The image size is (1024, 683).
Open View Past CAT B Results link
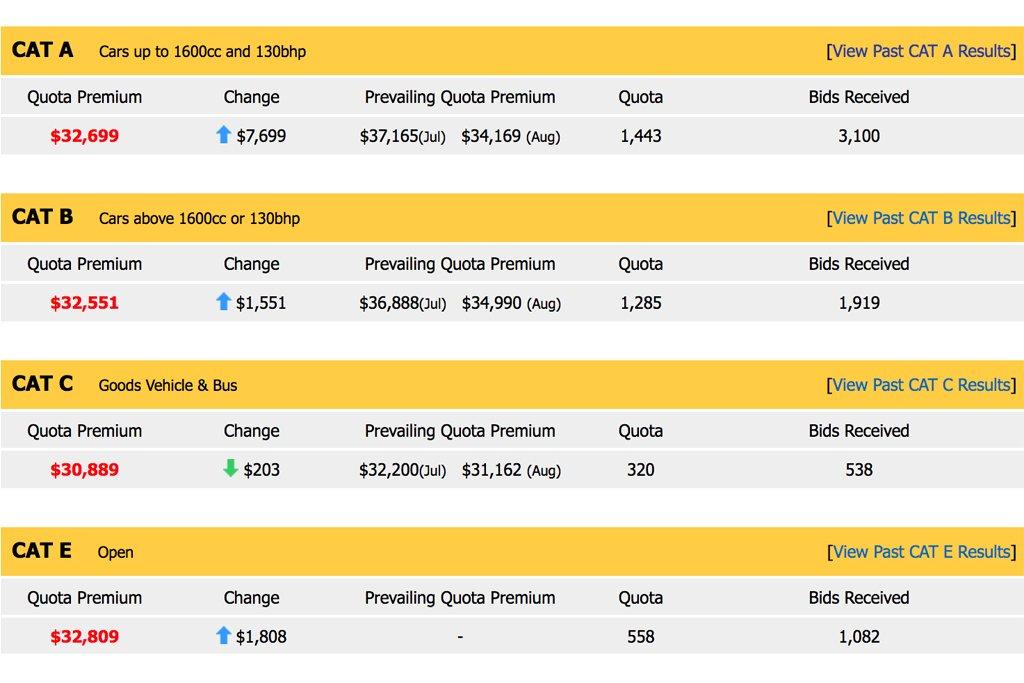pos(920,218)
